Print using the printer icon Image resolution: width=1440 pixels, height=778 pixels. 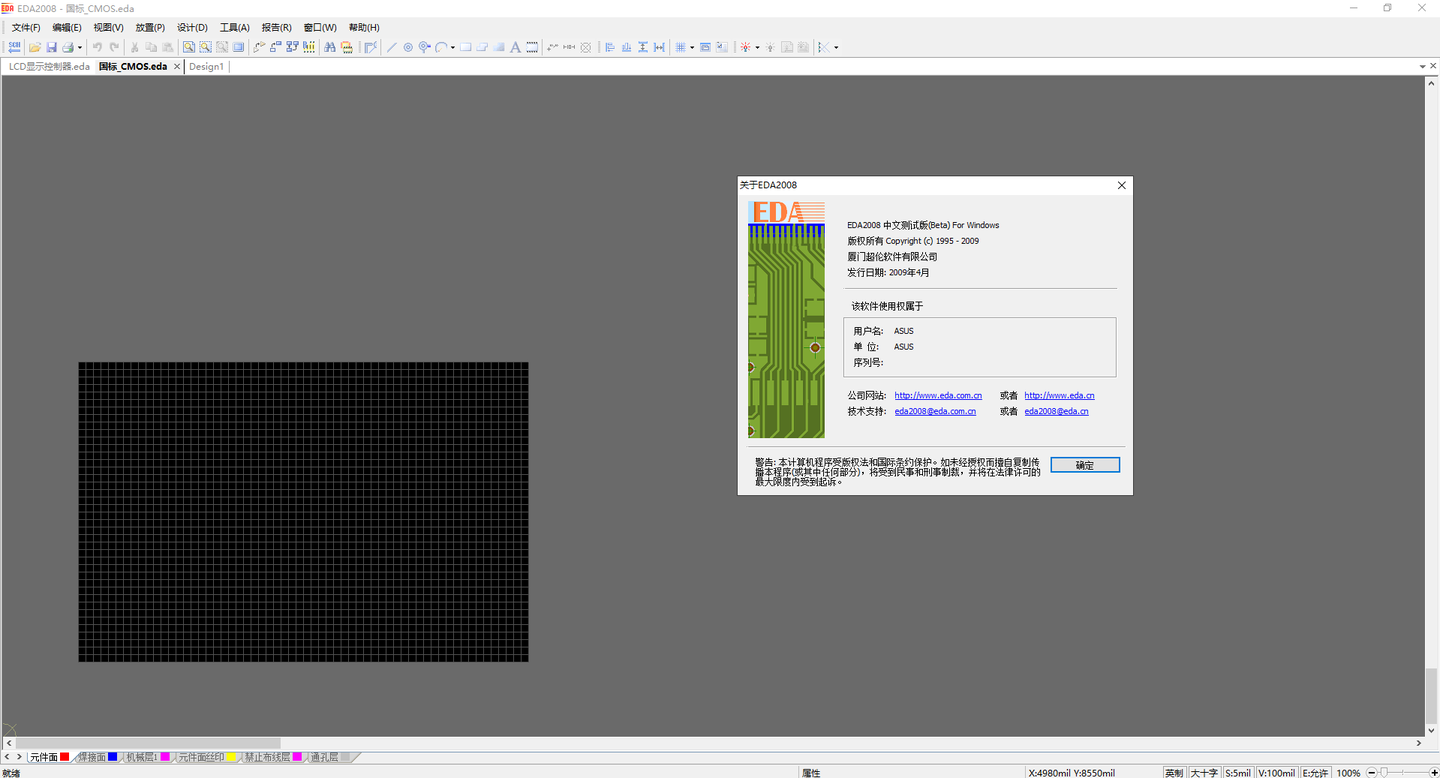(x=67, y=47)
